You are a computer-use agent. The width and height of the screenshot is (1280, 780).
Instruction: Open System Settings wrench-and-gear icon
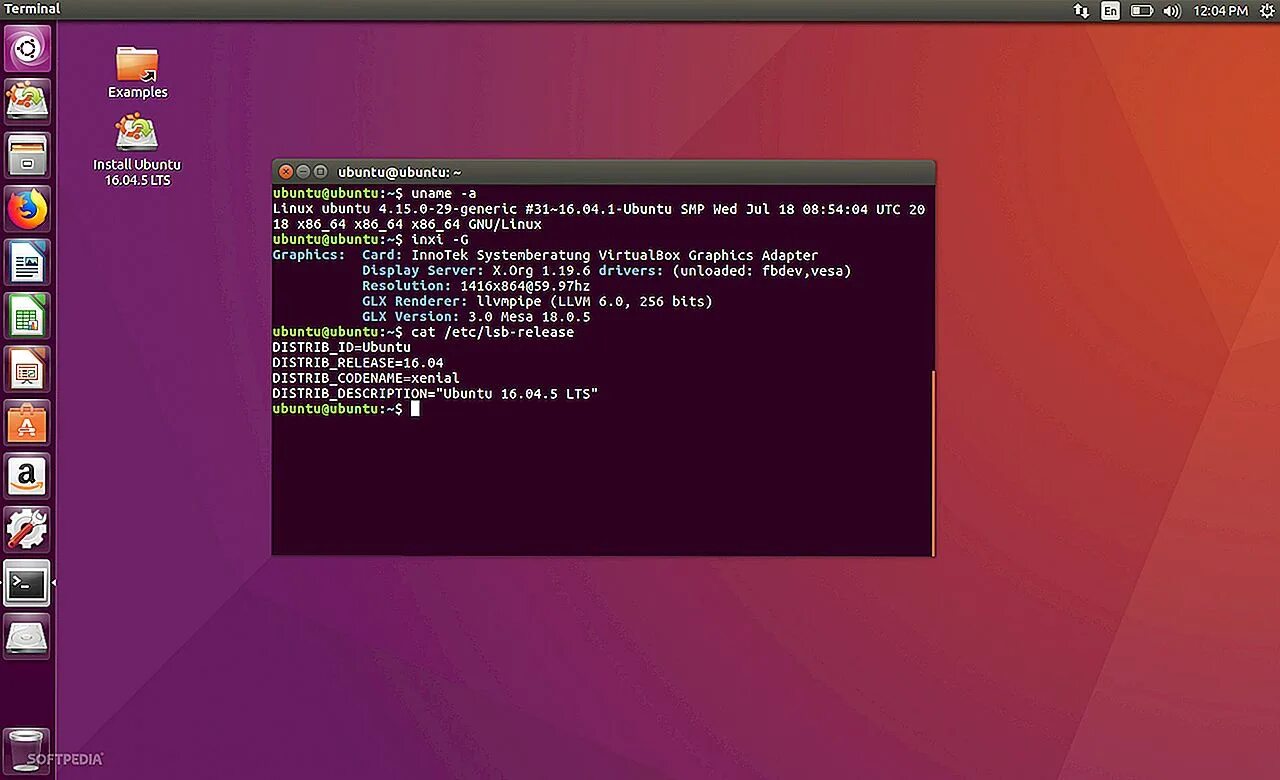pyautogui.click(x=27, y=530)
